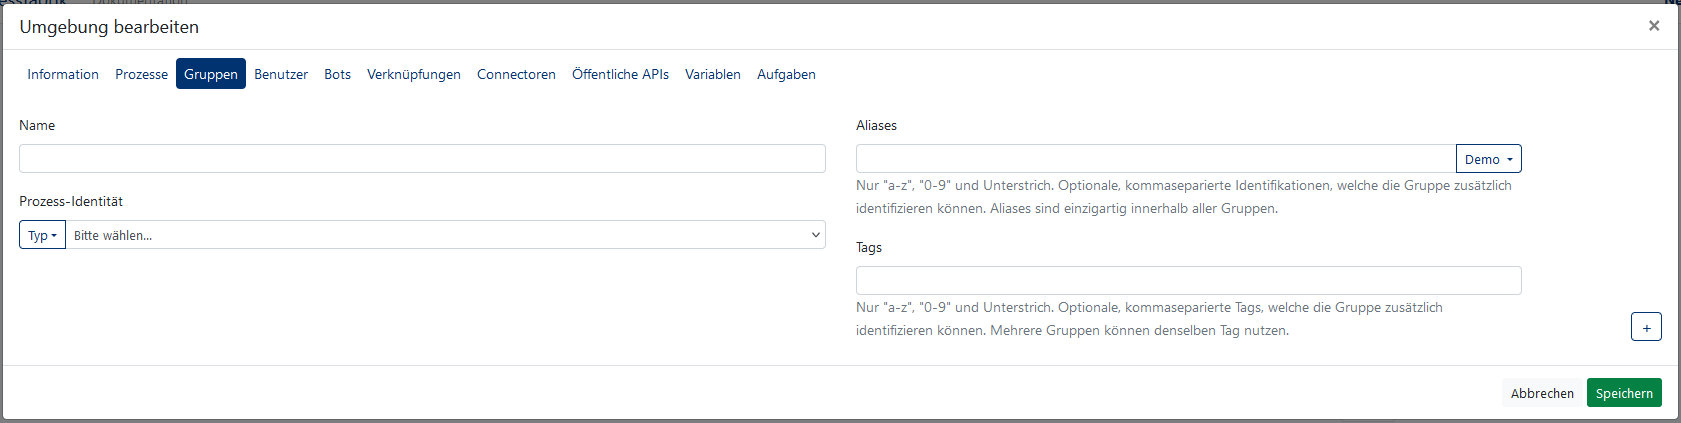Save changes with Speichern button
The image size is (1681, 423).
1624,393
